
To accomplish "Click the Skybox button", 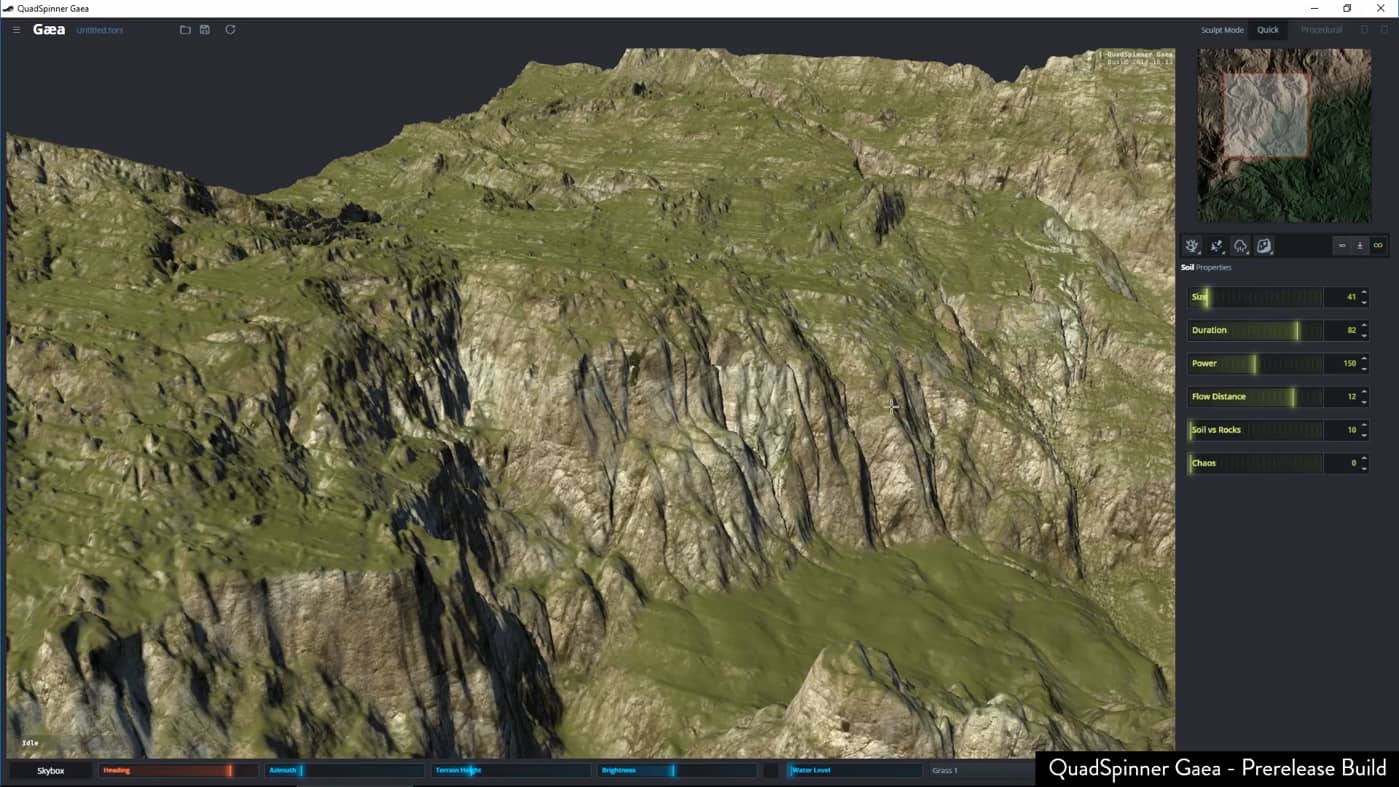I will [51, 771].
